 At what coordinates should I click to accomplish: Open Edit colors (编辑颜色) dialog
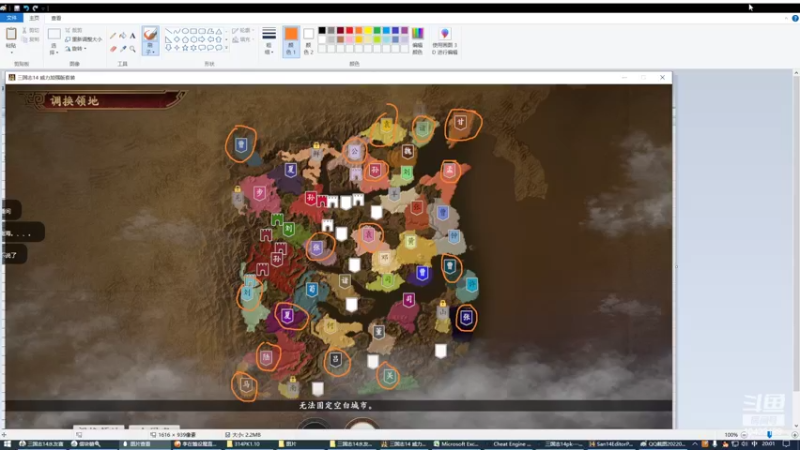[417, 41]
